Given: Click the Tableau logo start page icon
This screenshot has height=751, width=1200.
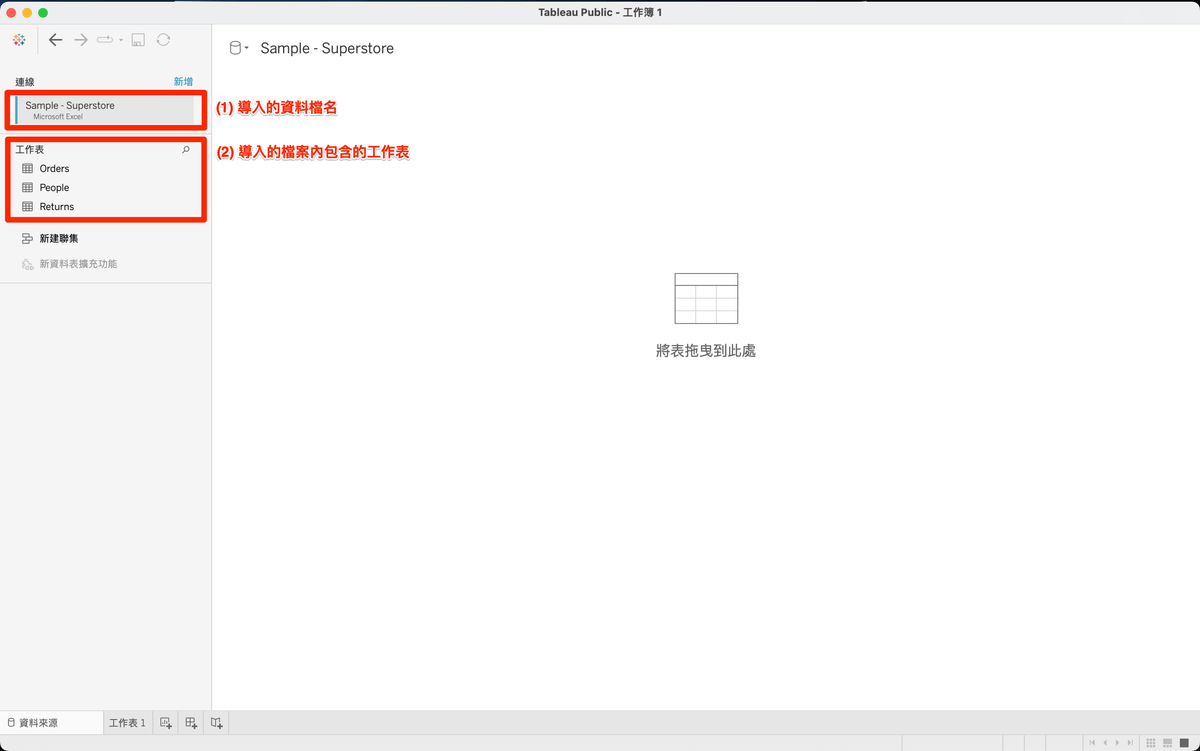Looking at the screenshot, I should click(19, 40).
